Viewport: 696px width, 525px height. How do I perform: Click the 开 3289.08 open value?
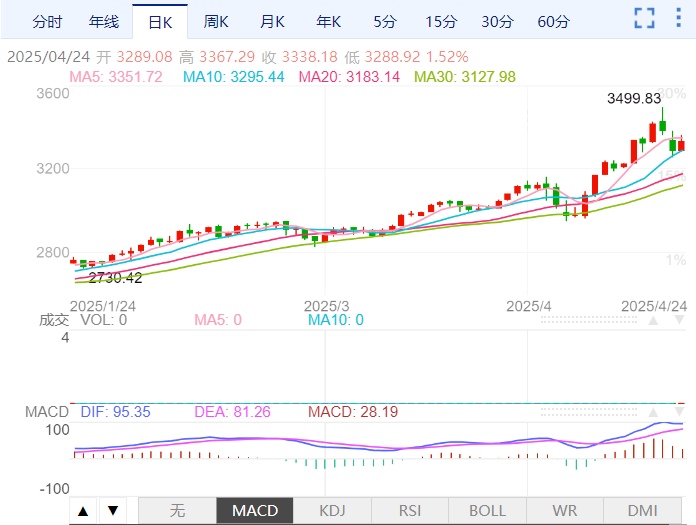point(134,57)
